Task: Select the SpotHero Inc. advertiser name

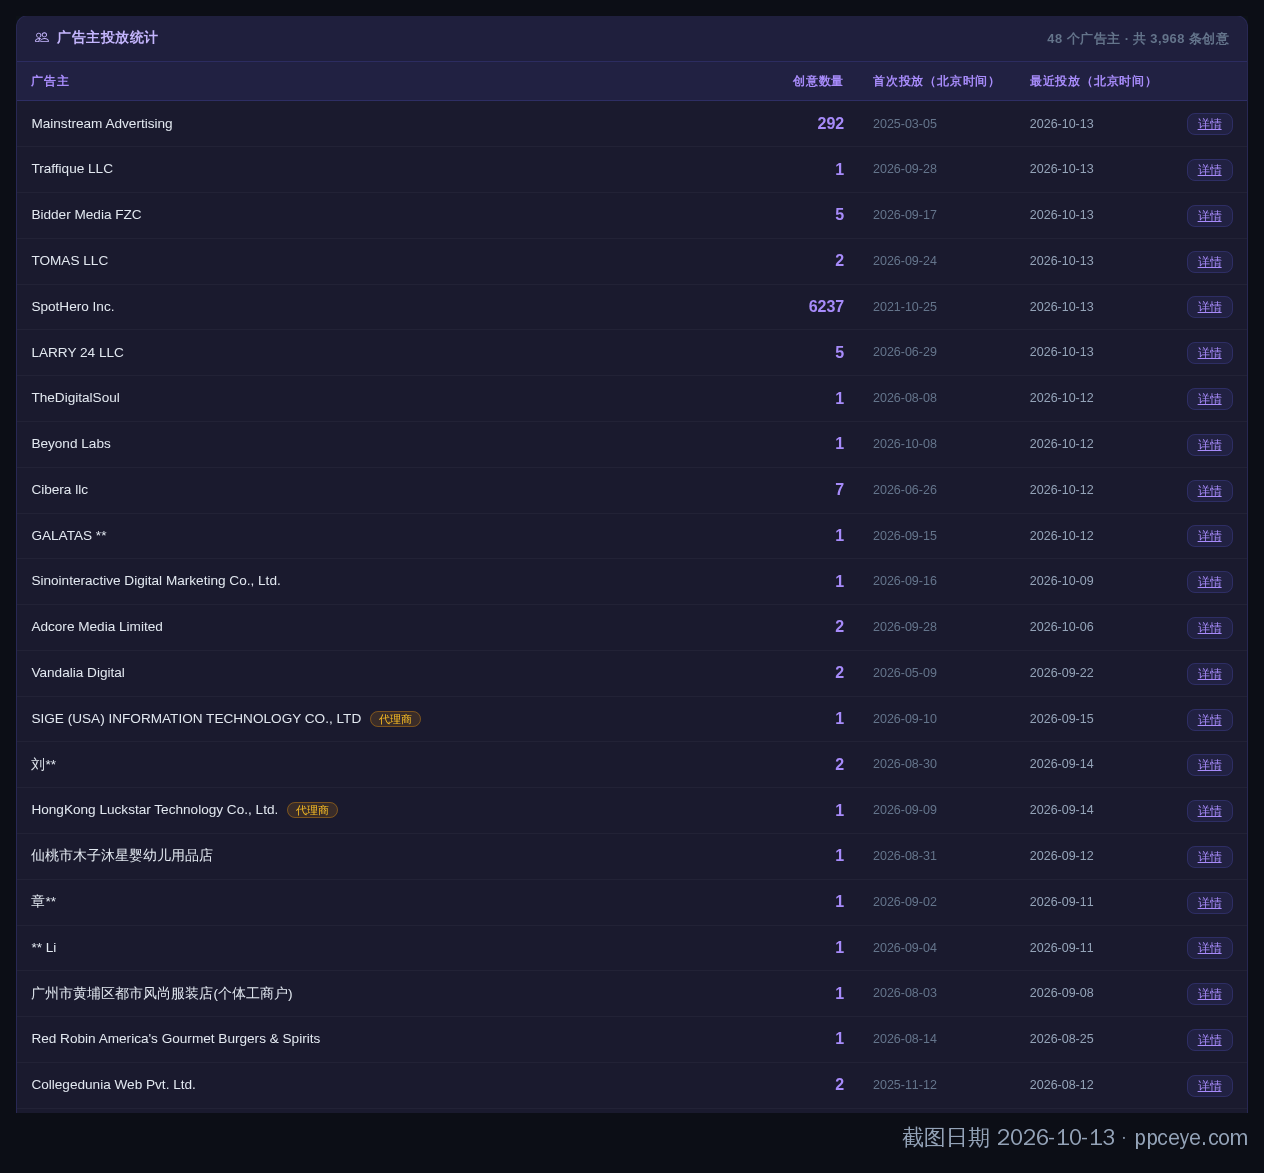Action: pos(73,307)
